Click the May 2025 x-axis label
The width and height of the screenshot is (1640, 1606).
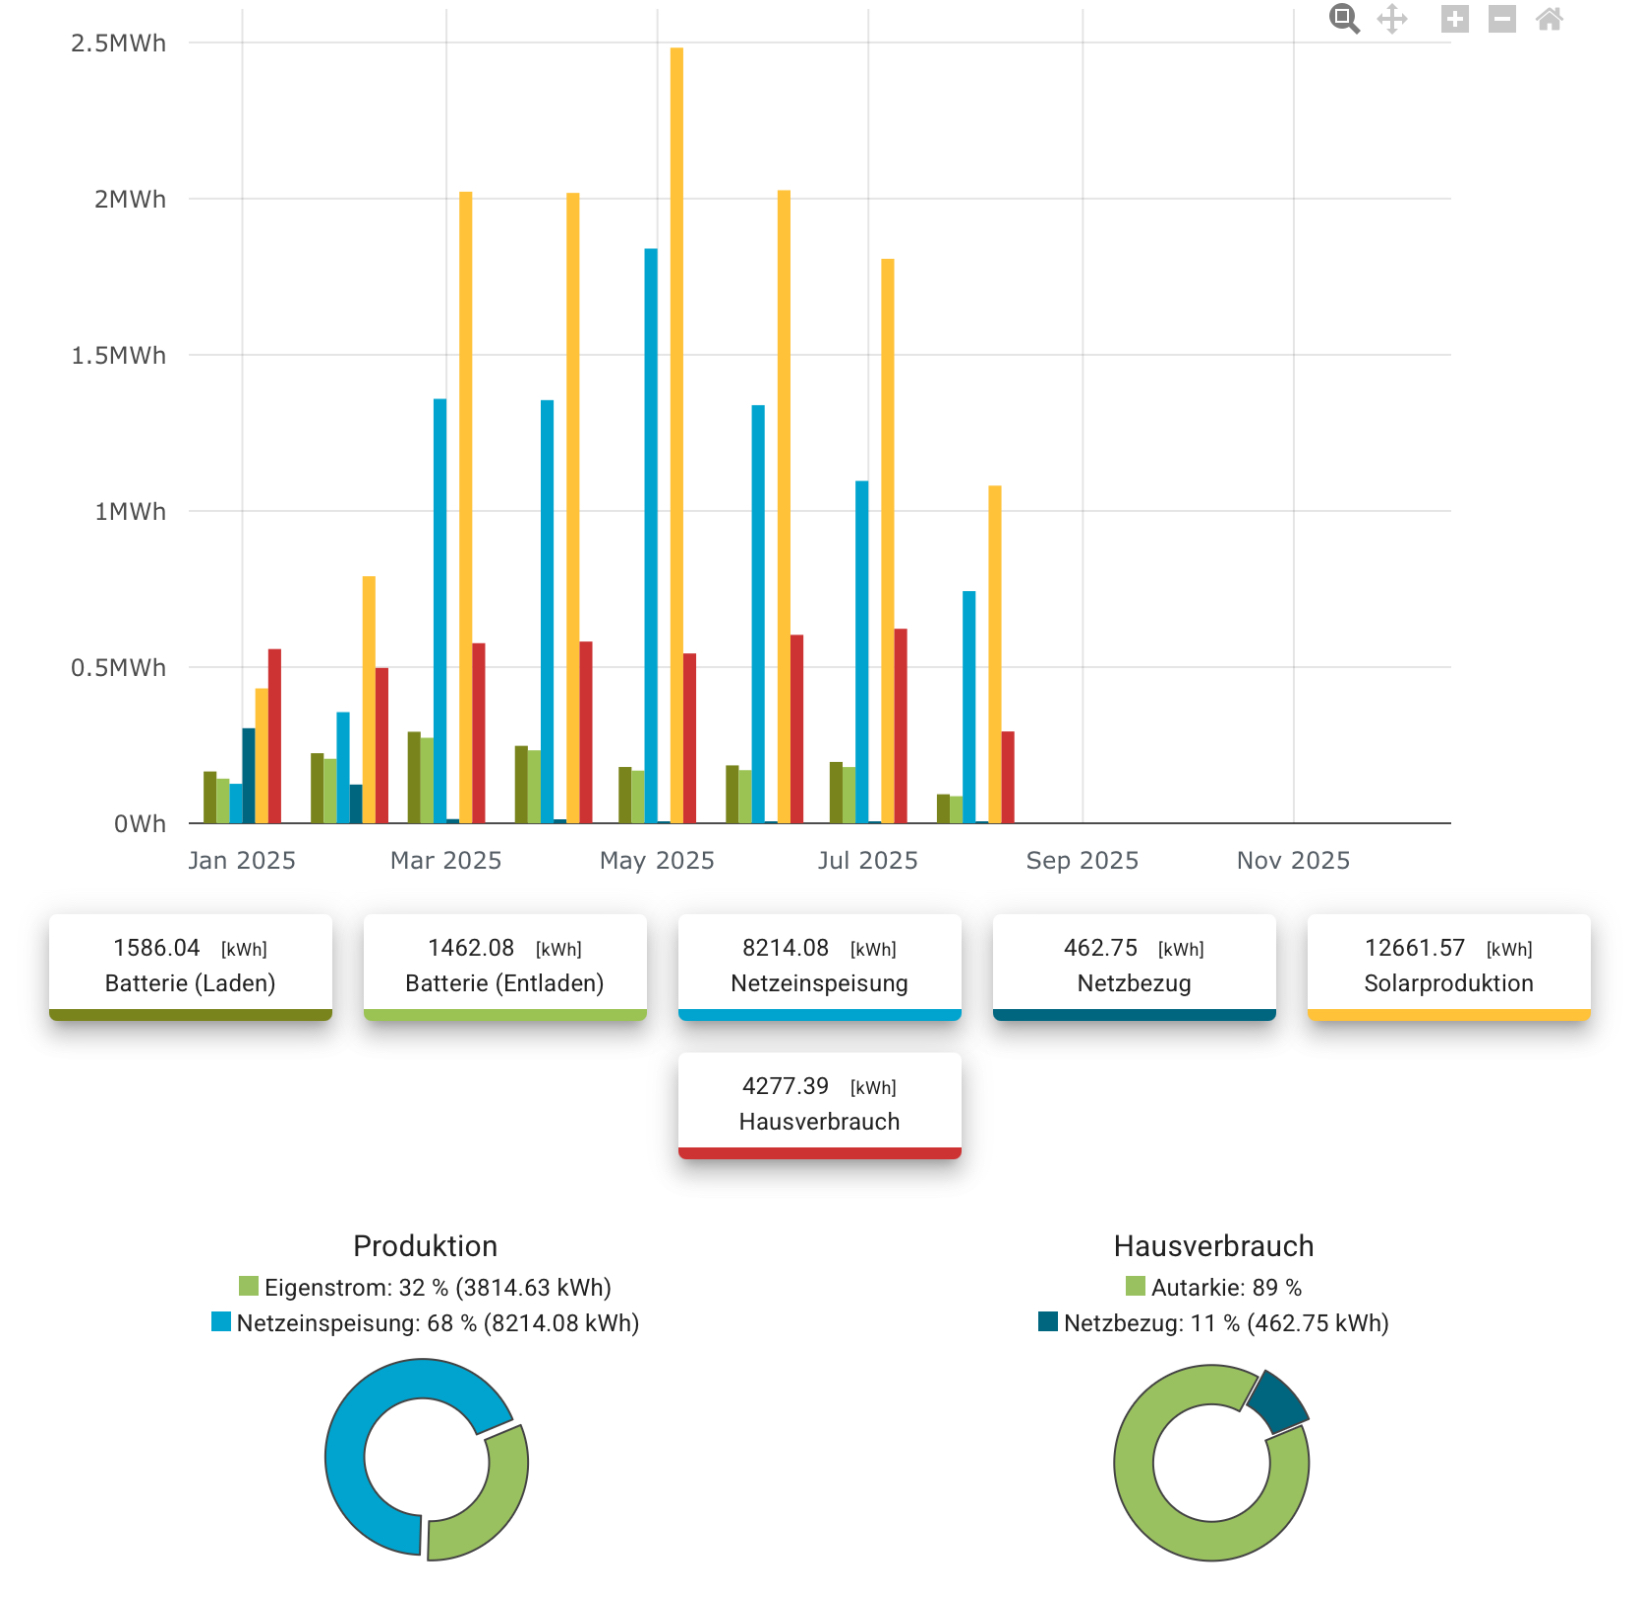tap(657, 860)
